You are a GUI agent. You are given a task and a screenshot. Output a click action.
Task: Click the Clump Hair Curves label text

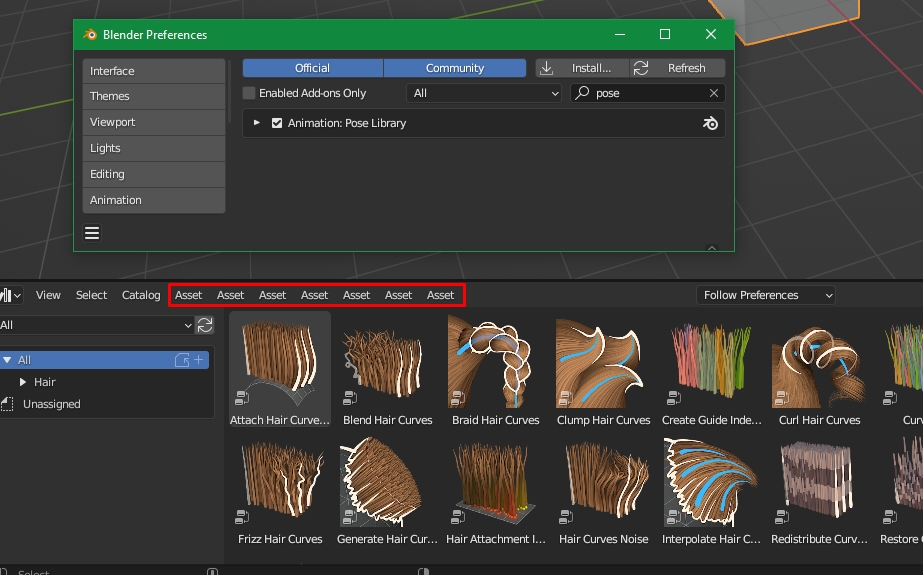[x=603, y=420]
